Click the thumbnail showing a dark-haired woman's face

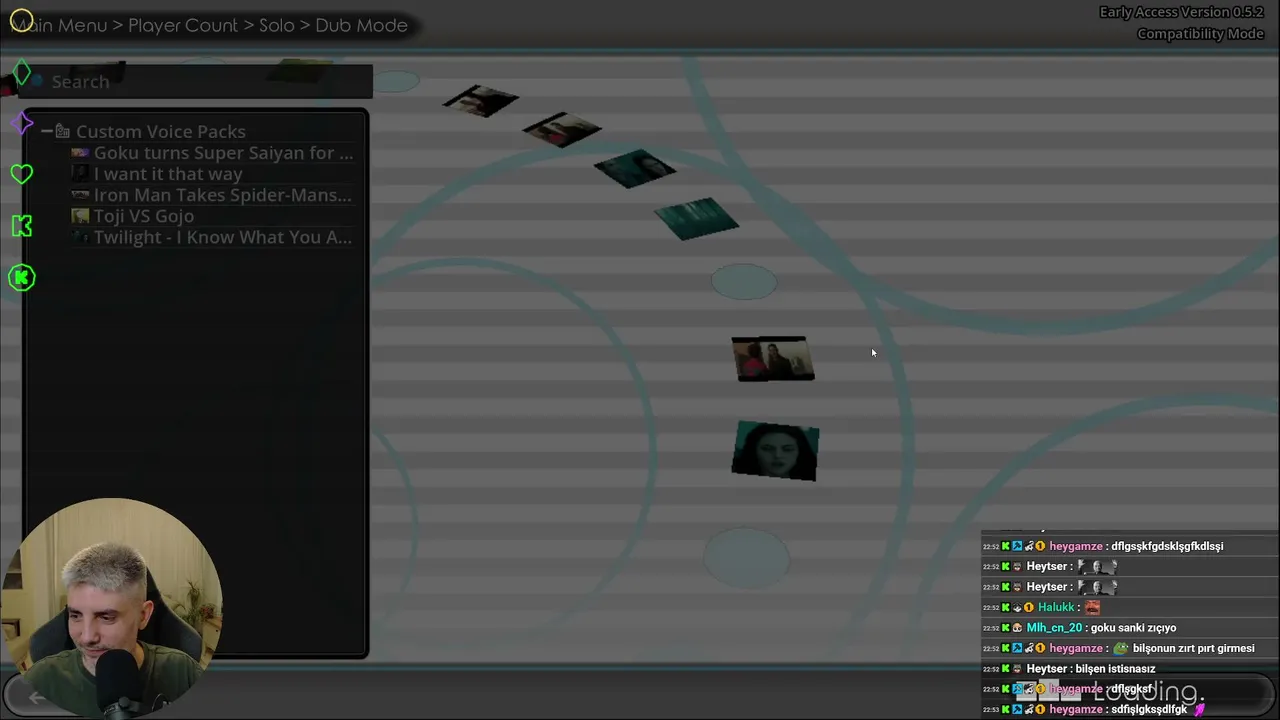(775, 451)
